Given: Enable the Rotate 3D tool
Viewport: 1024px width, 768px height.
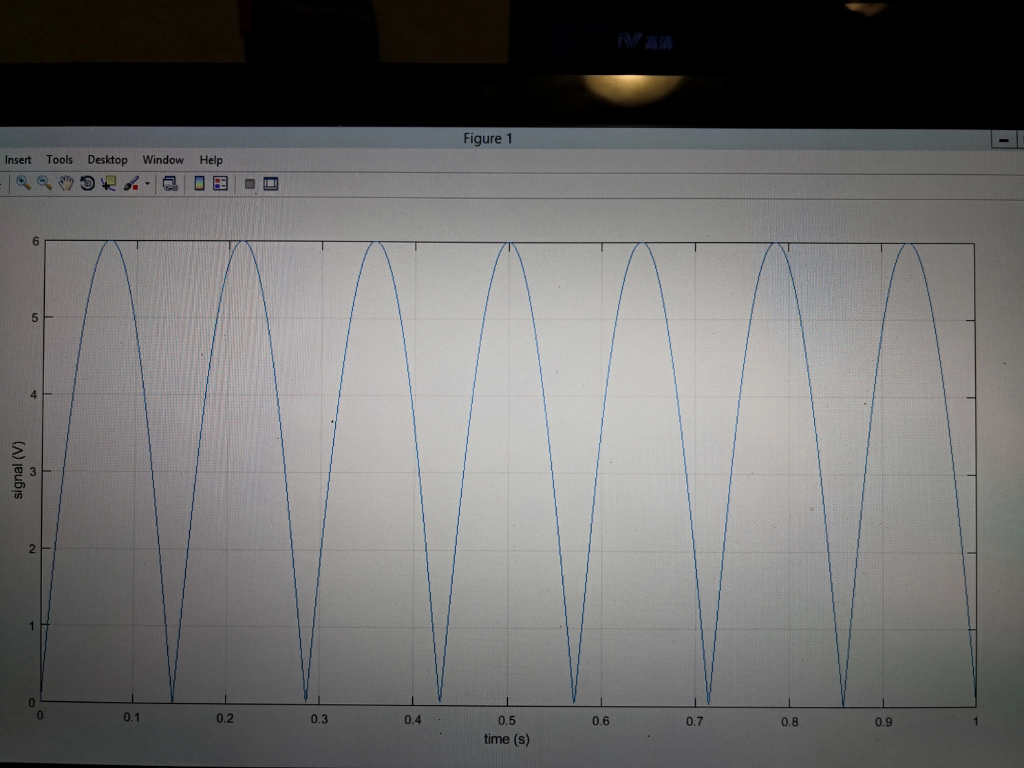Looking at the screenshot, I should [87, 183].
